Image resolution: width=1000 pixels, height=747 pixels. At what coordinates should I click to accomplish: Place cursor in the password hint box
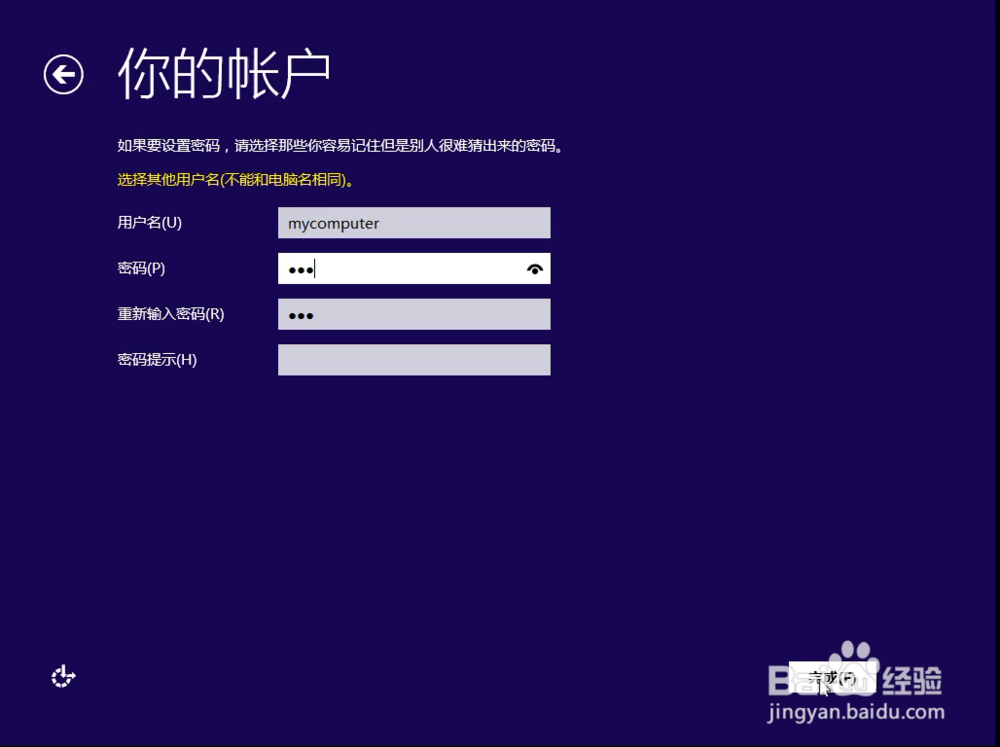pyautogui.click(x=414, y=359)
